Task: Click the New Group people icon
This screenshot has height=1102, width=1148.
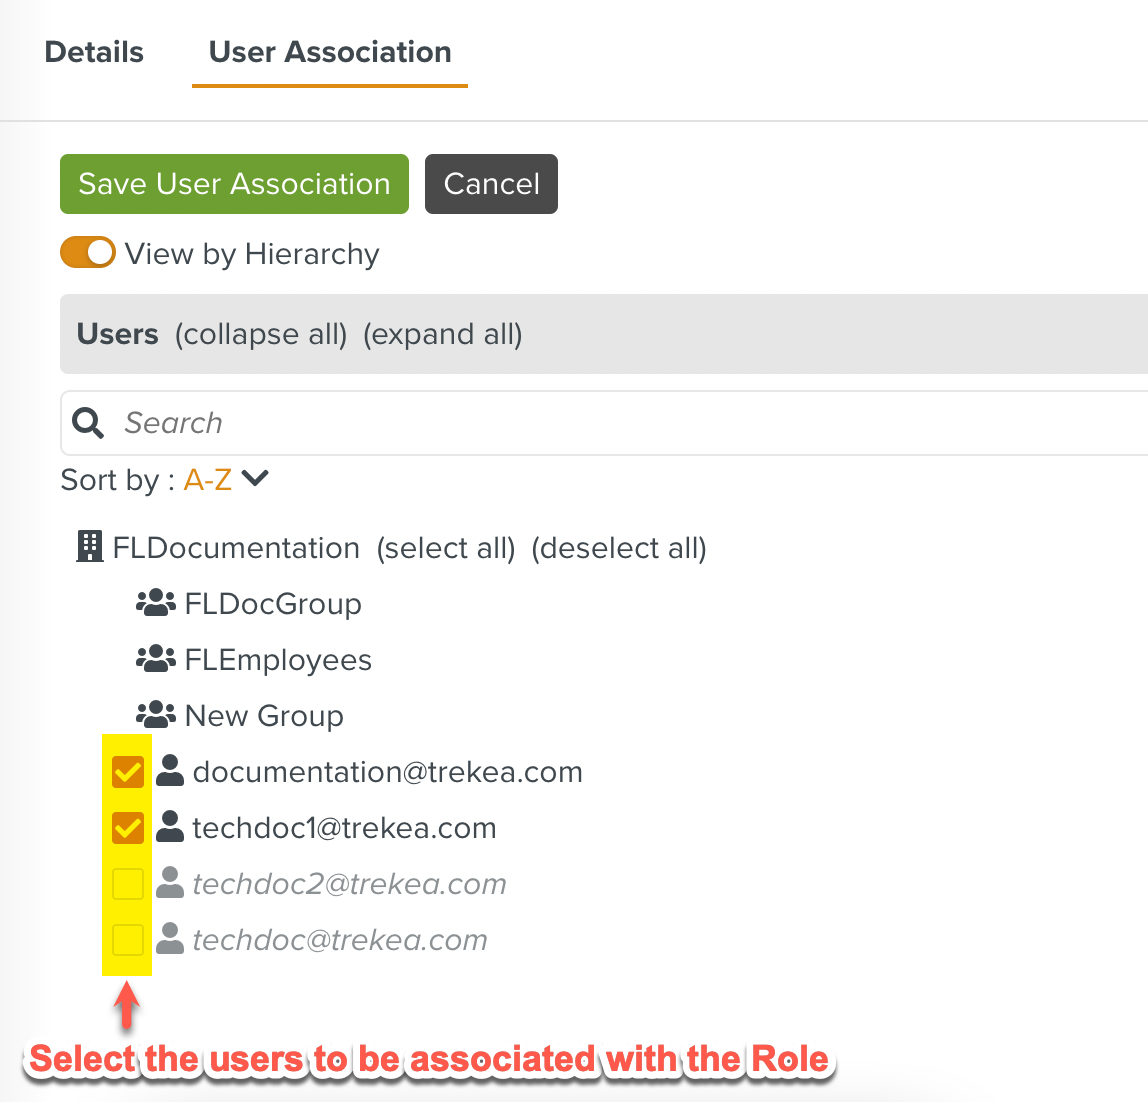Action: coord(155,715)
